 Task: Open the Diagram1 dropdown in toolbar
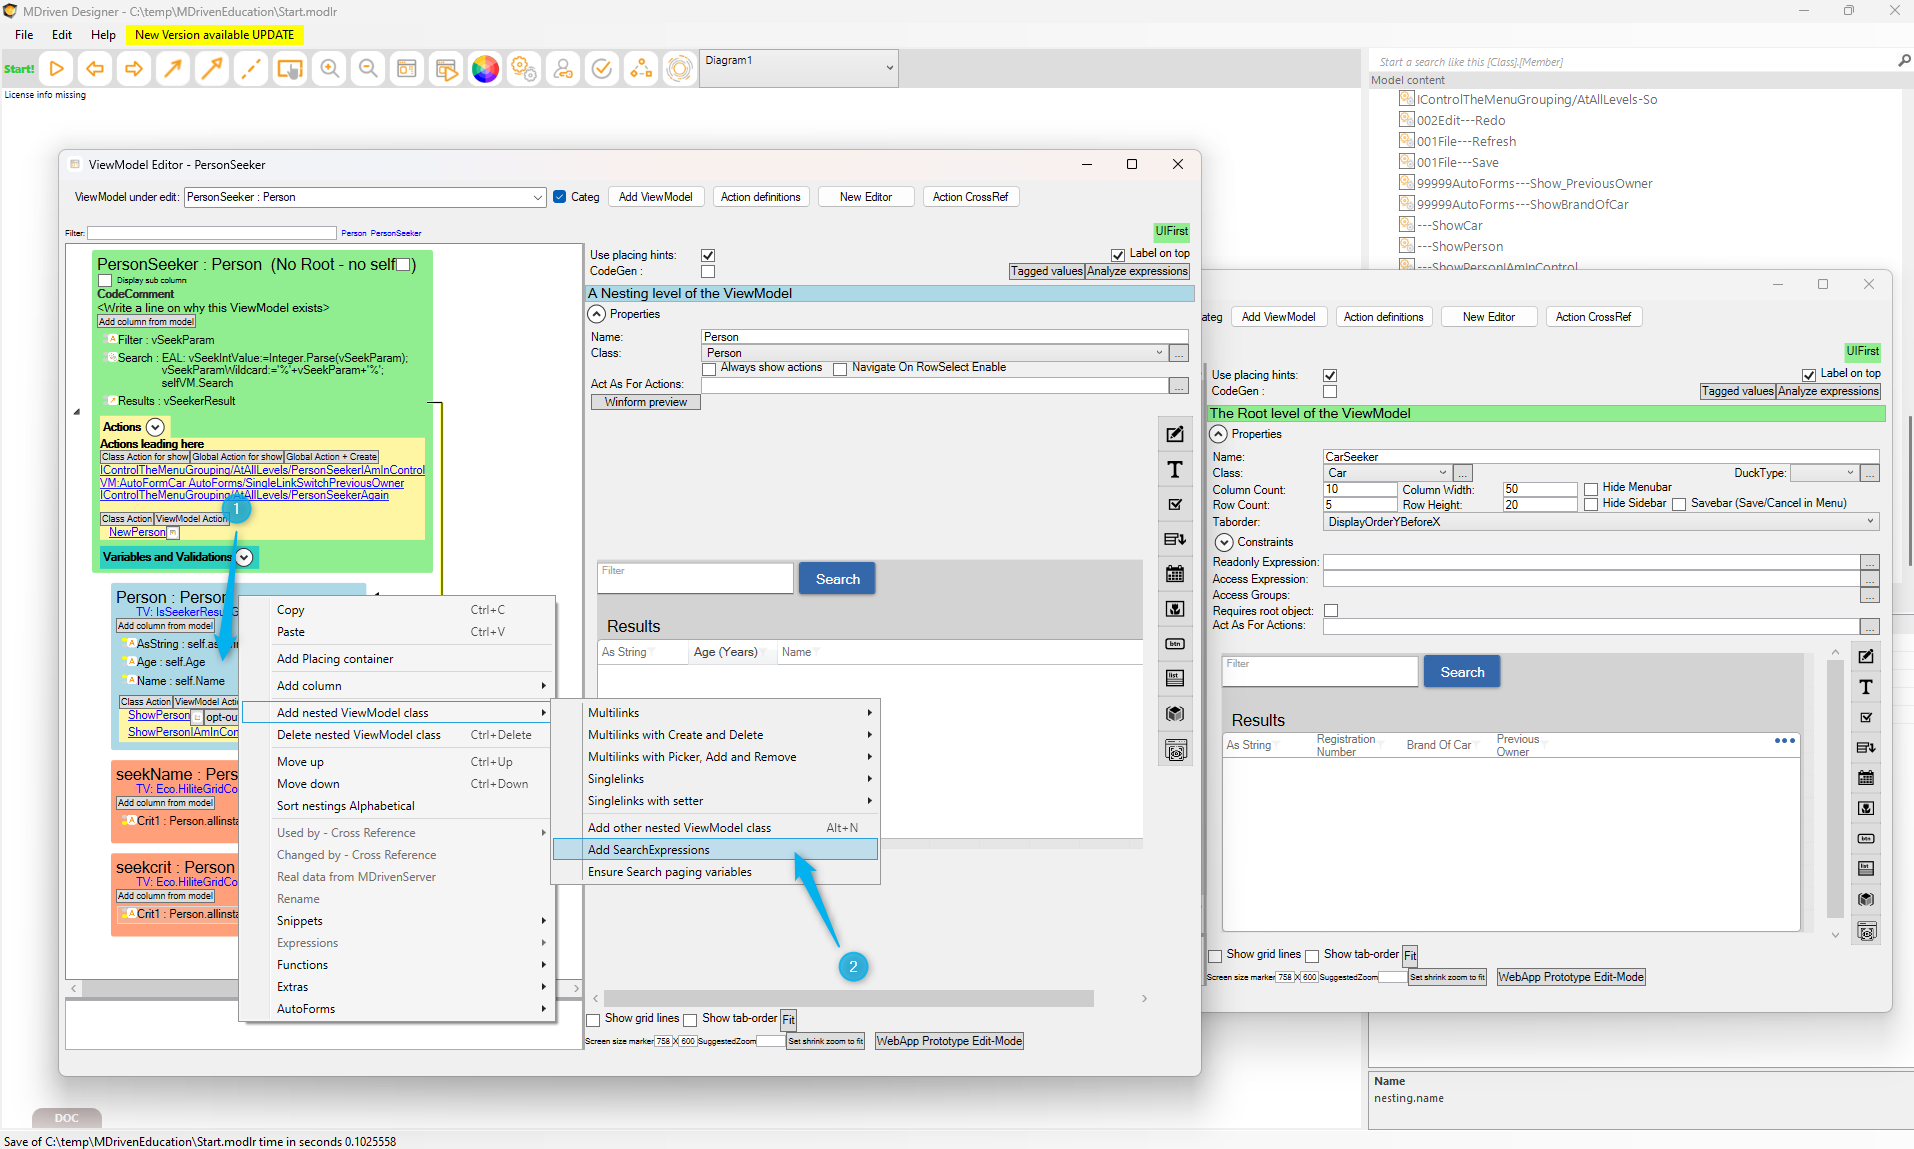click(x=888, y=68)
